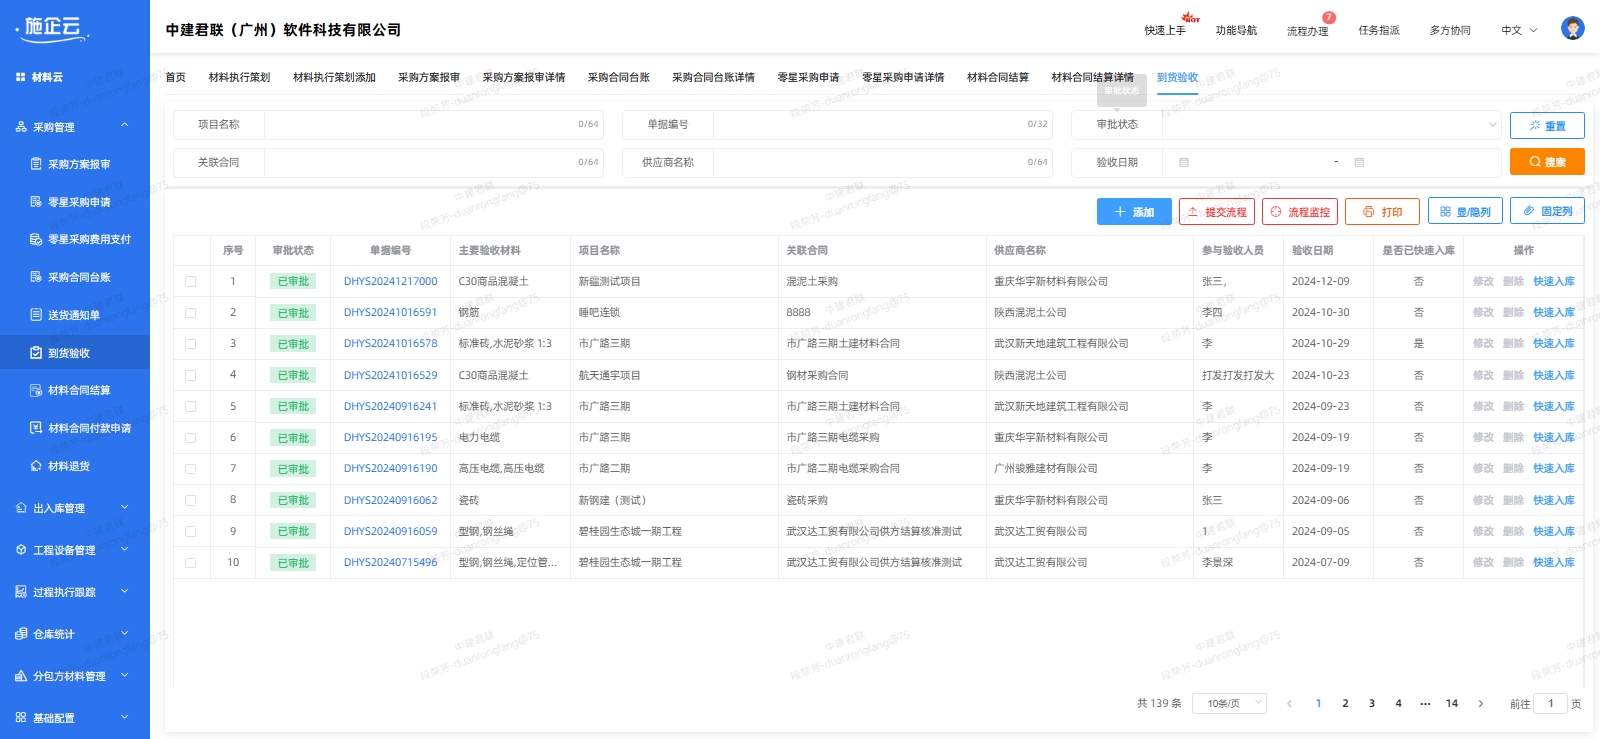Viewport: 1600px width, 739px height.
Task: Click the calendar icon of 验收日期 start
Action: (x=1184, y=162)
